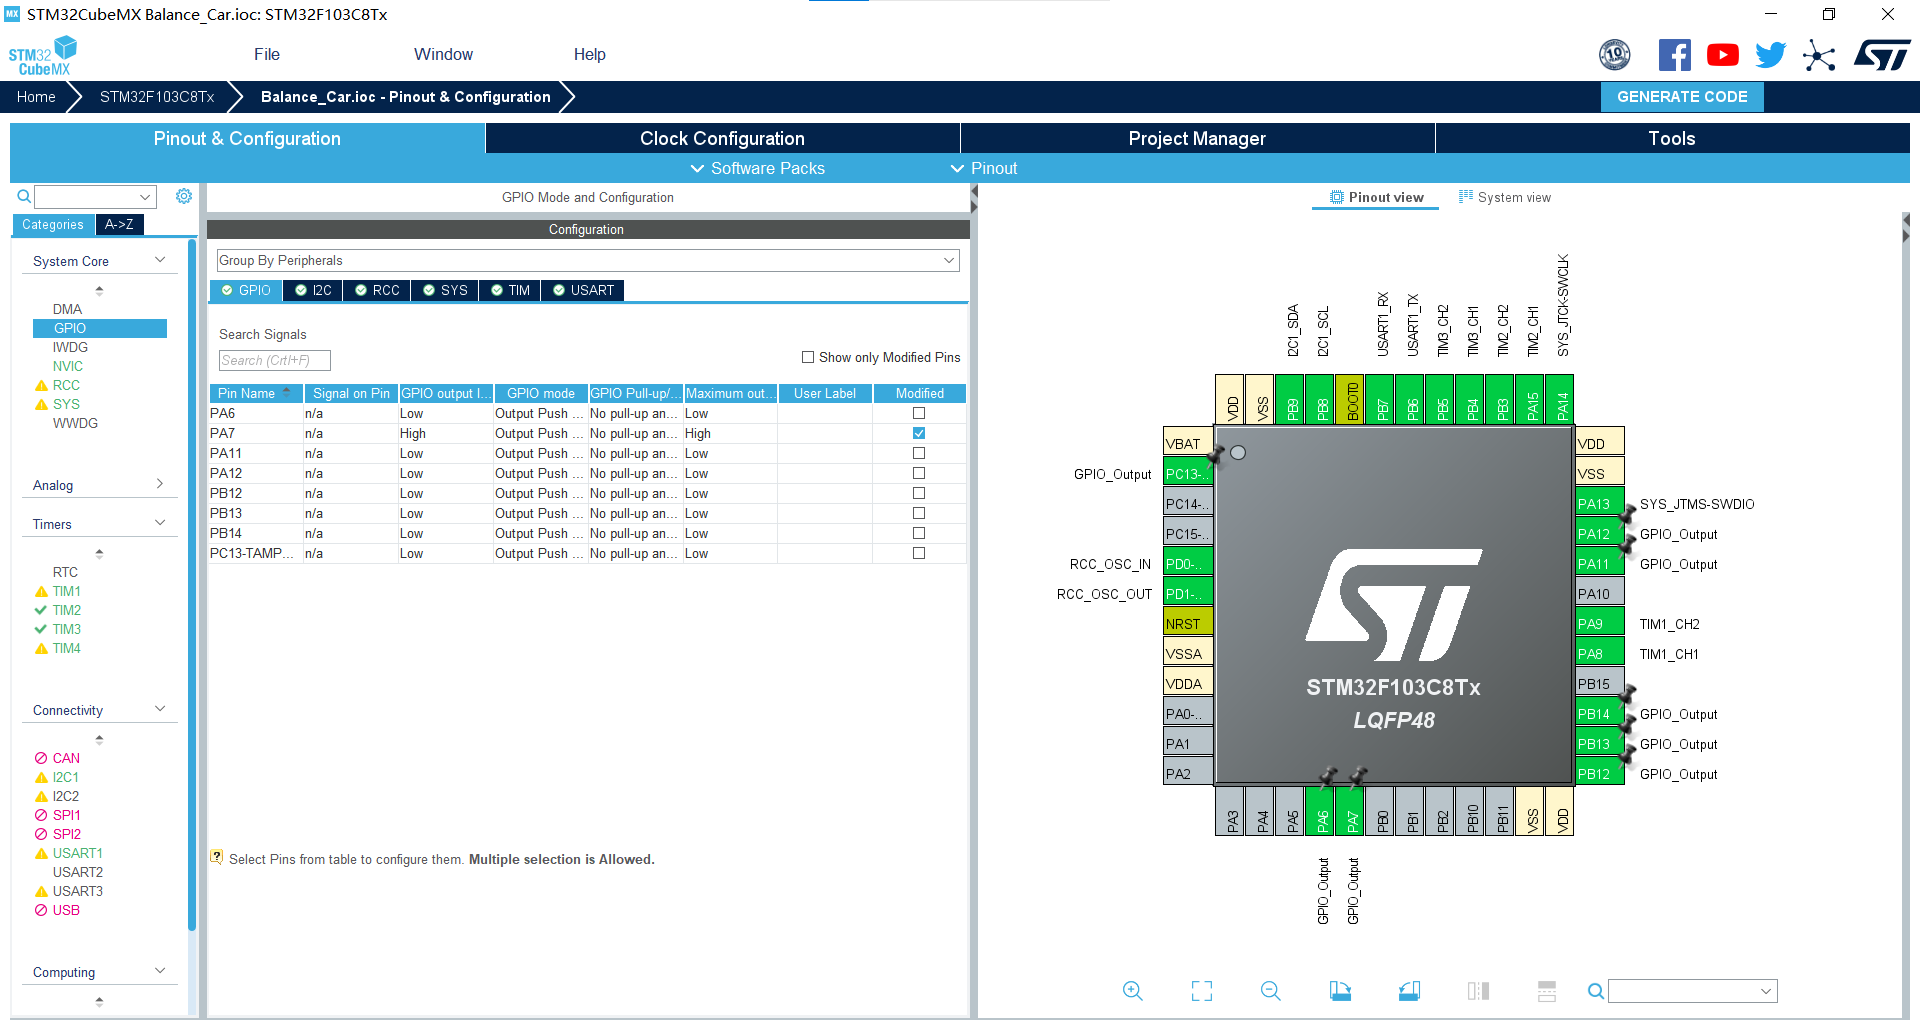The width and height of the screenshot is (1920, 1024).
Task: Rotate the chip view counterclockwise icon
Action: (1409, 991)
